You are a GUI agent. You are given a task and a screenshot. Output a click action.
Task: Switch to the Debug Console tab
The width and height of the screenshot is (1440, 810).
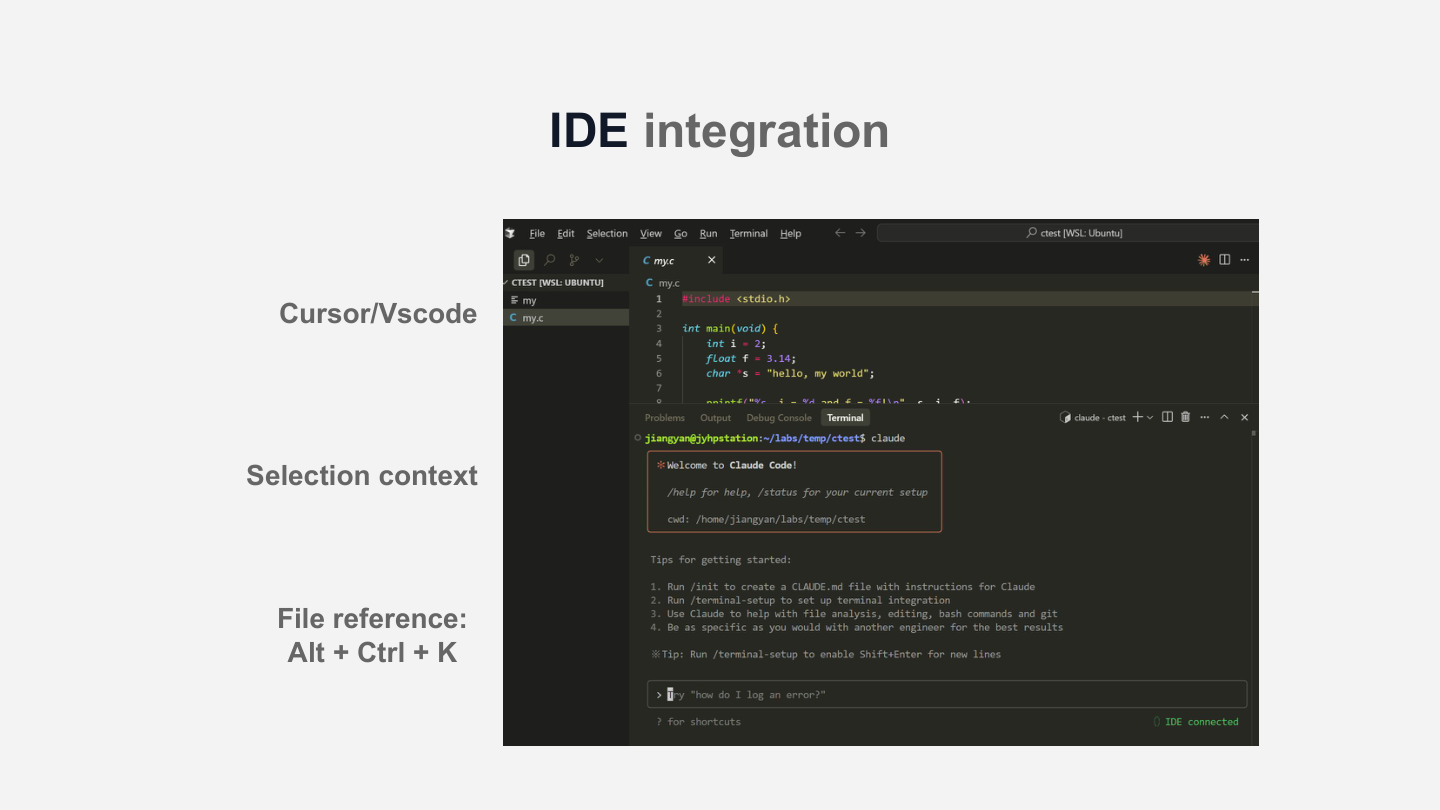(x=779, y=418)
